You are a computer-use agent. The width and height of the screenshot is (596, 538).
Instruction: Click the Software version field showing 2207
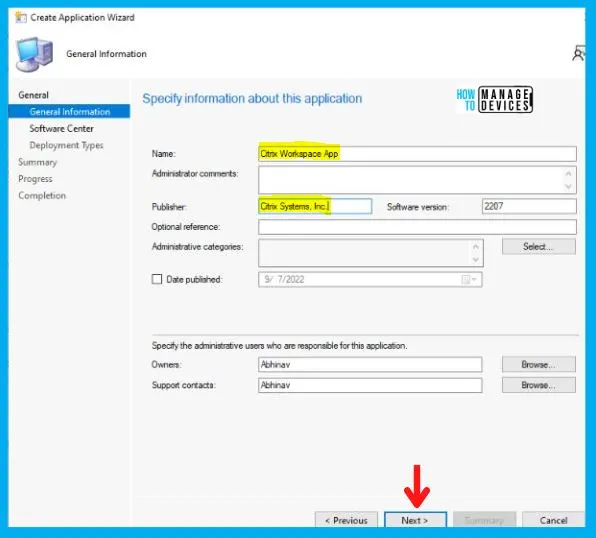click(529, 206)
